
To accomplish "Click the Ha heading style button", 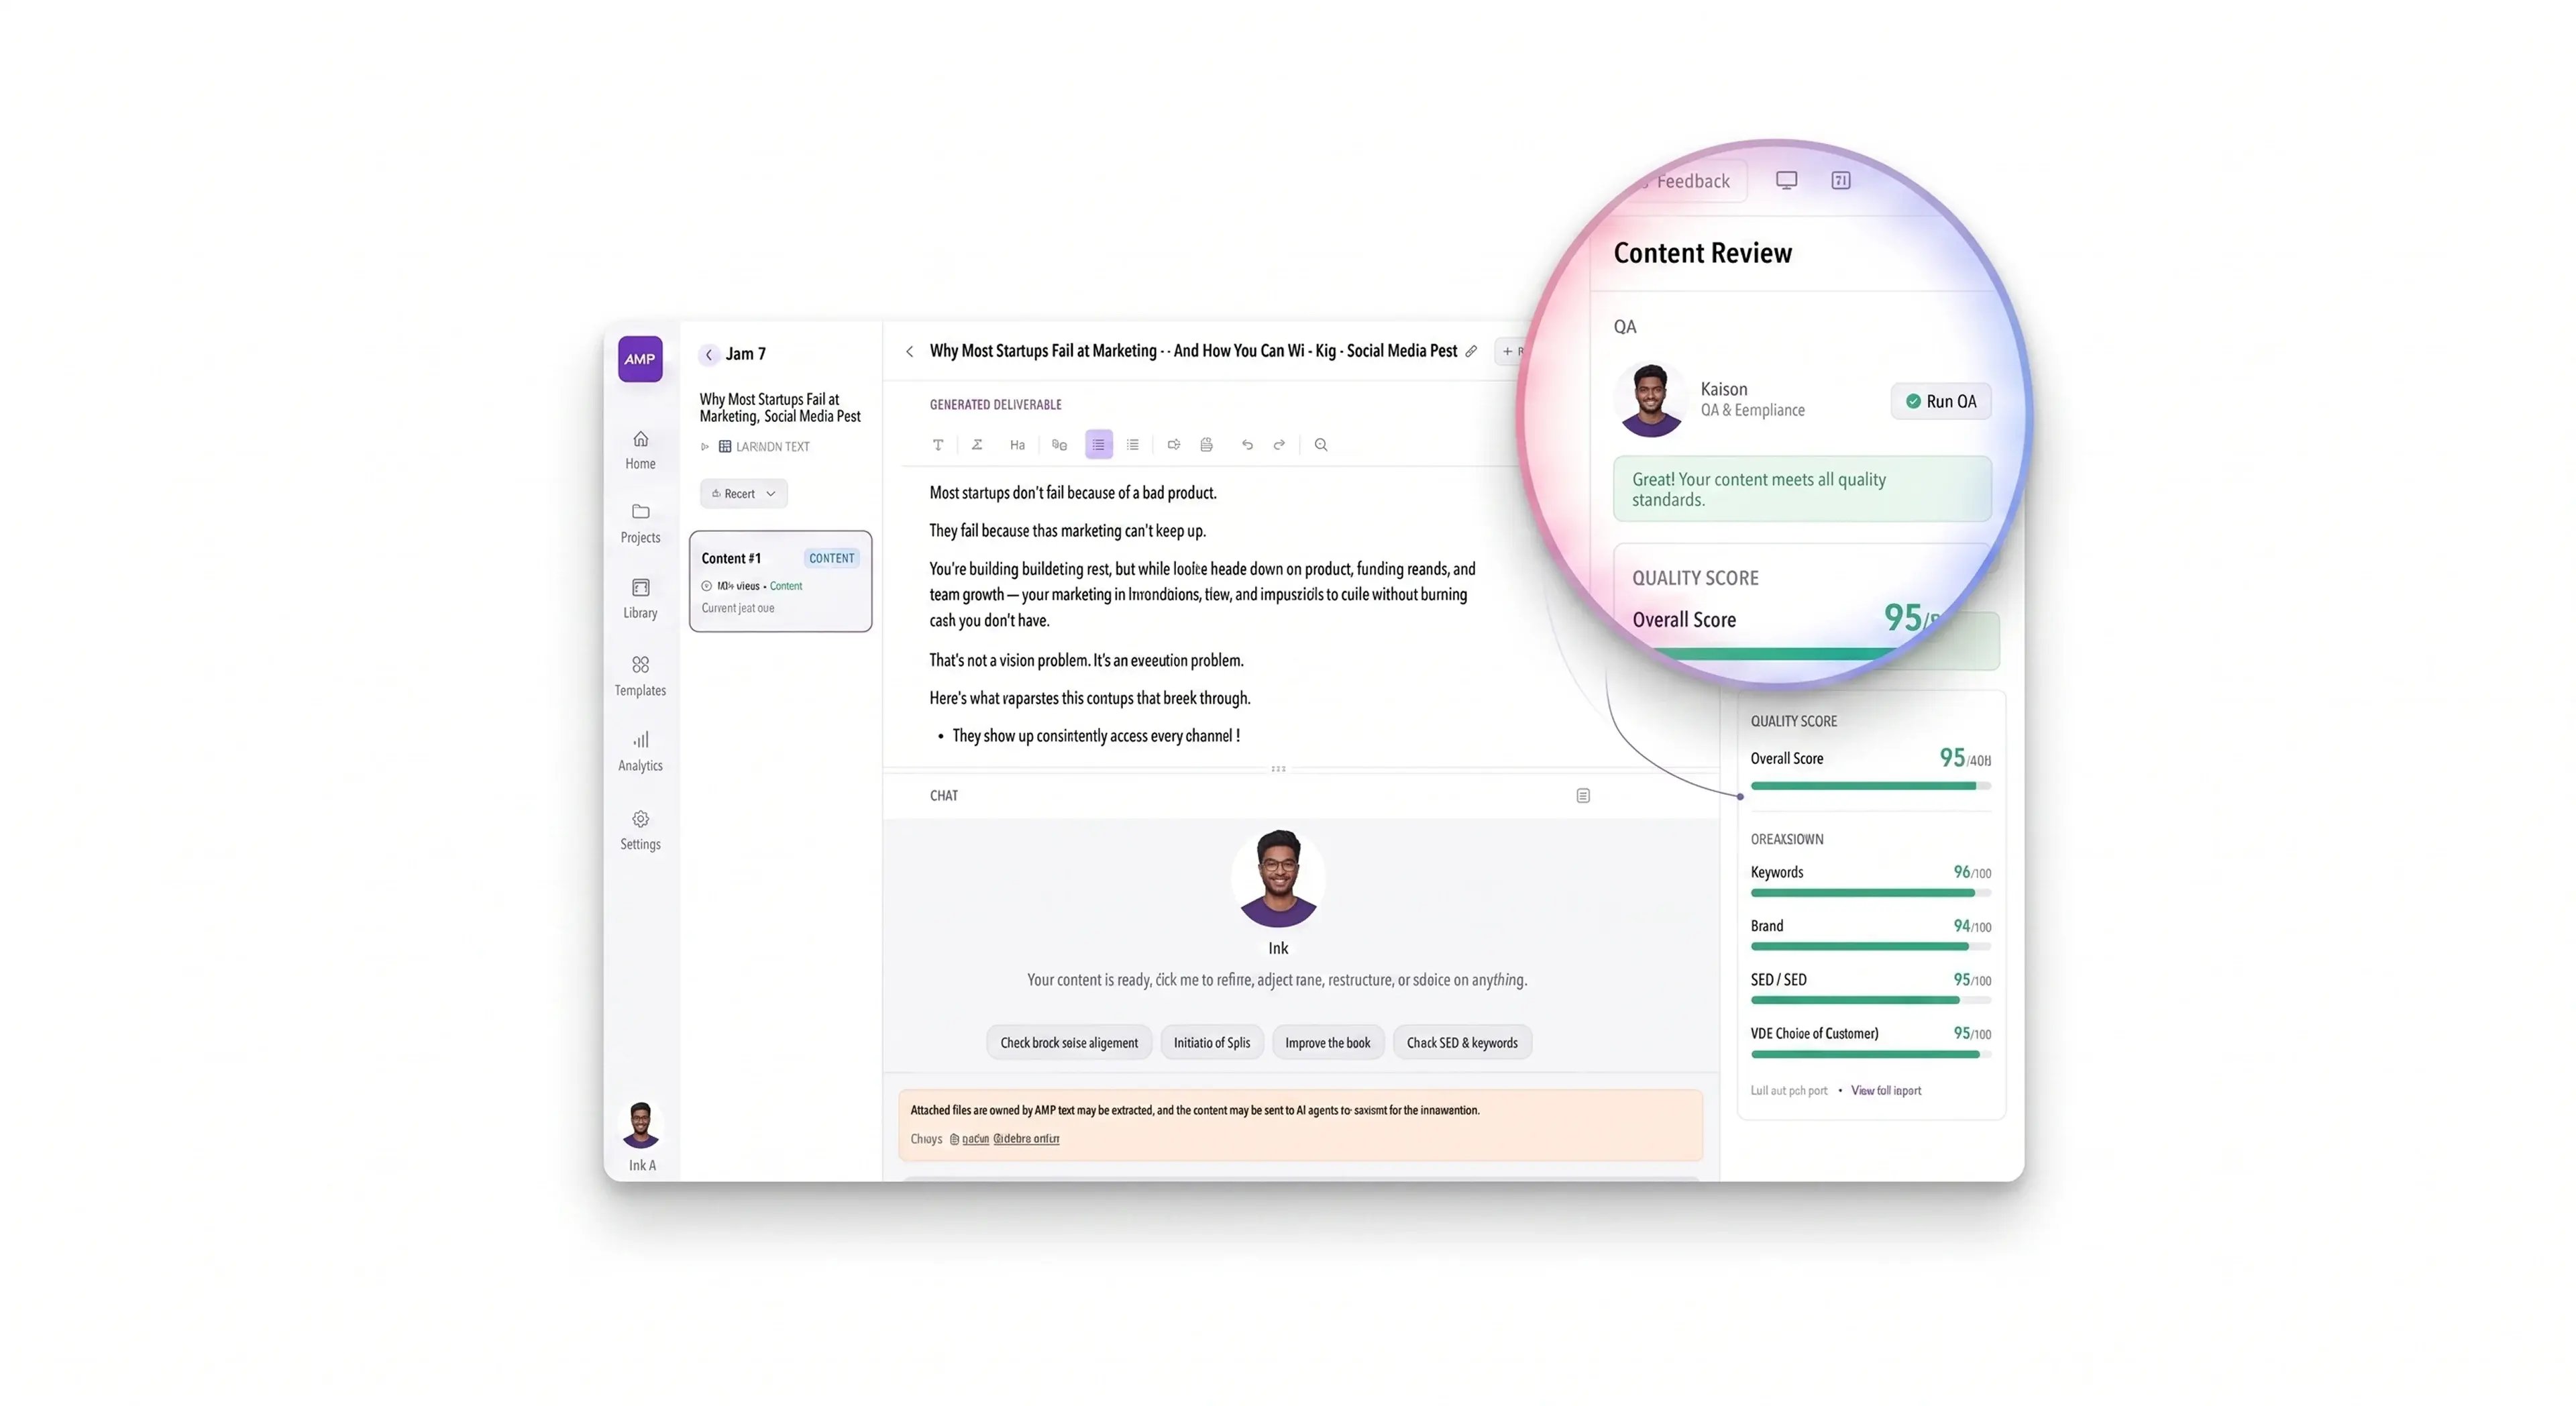I will point(1017,445).
